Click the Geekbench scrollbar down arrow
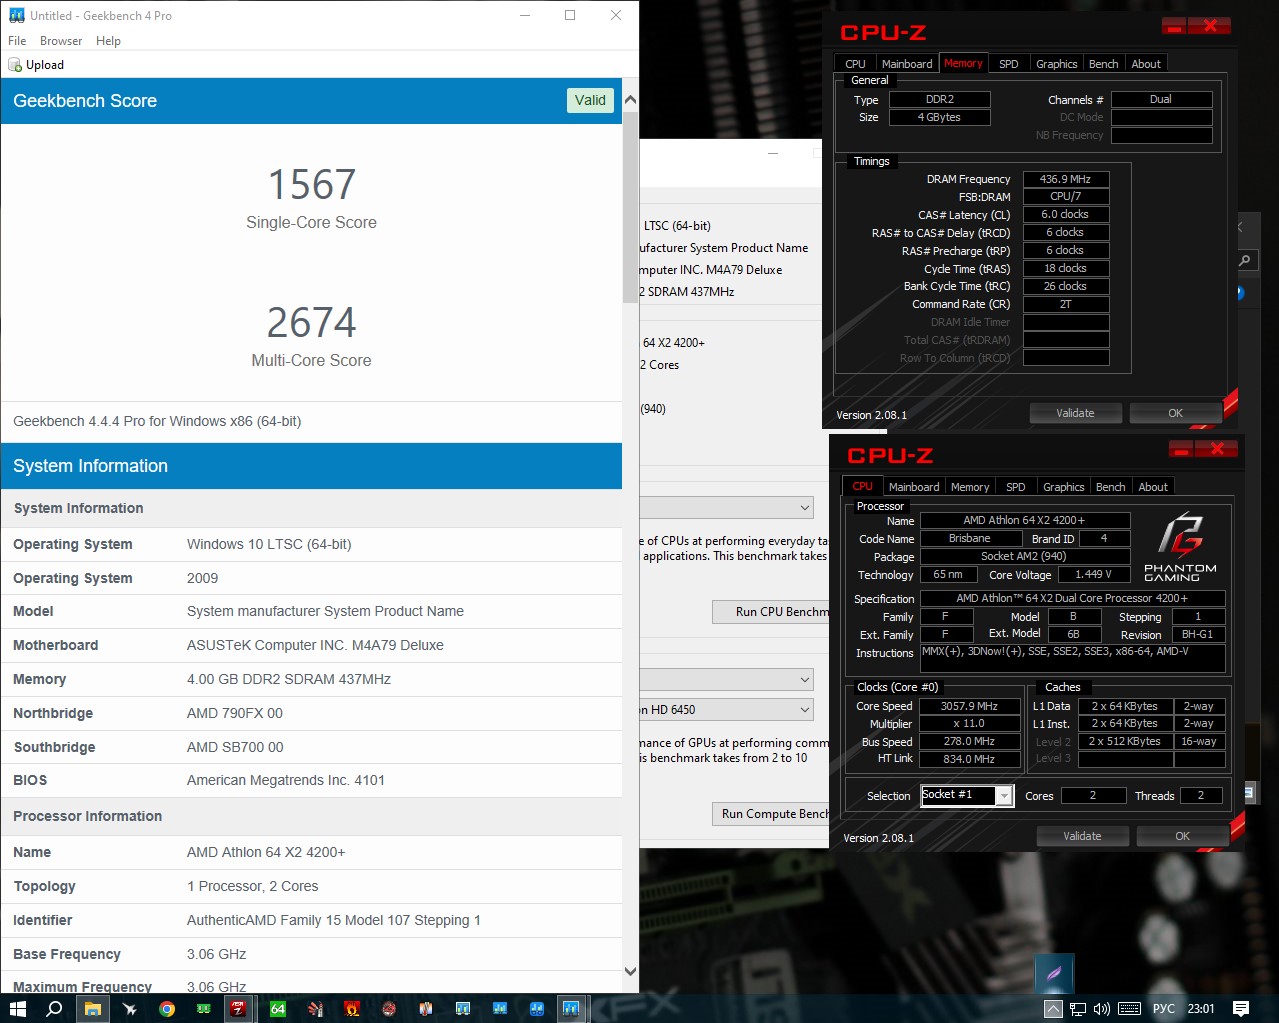1279x1023 pixels. pos(630,971)
